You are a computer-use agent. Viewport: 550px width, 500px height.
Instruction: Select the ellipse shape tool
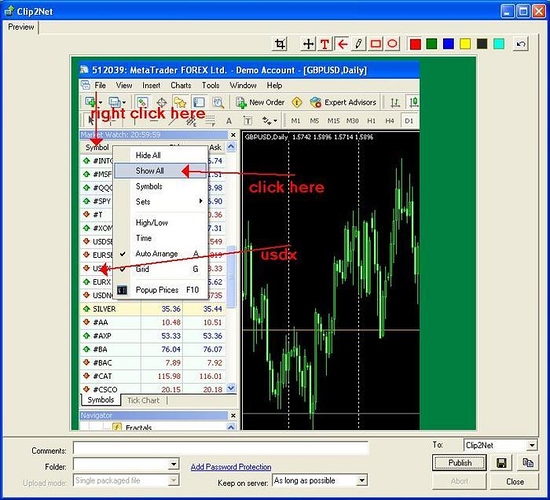pyautogui.click(x=392, y=44)
